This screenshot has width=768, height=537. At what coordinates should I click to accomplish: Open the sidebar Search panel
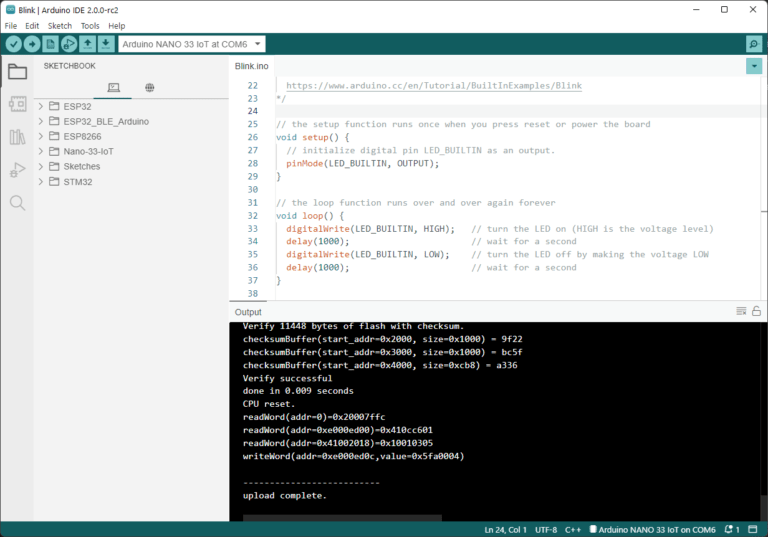(17, 203)
